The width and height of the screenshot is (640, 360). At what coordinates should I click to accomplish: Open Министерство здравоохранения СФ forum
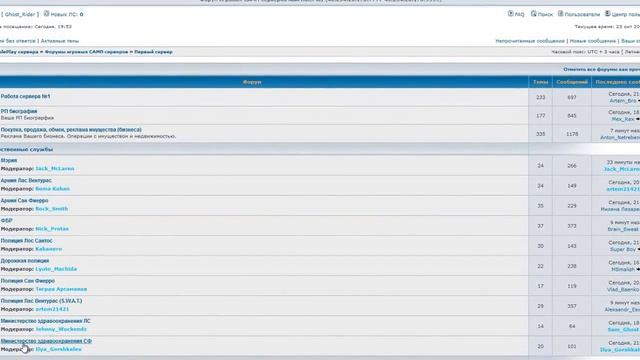click(x=46, y=341)
